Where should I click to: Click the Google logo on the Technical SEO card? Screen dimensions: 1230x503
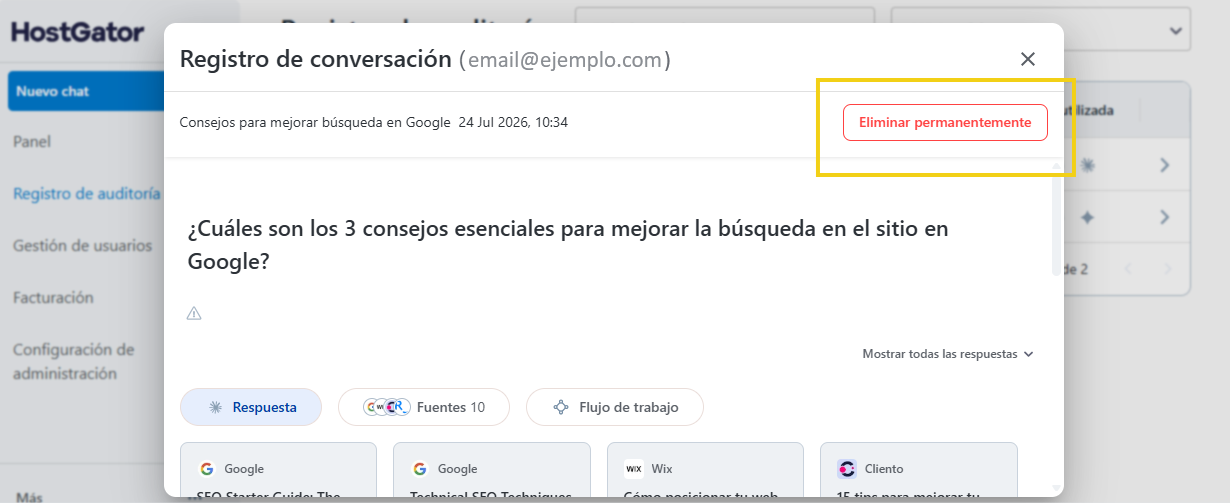pos(420,468)
